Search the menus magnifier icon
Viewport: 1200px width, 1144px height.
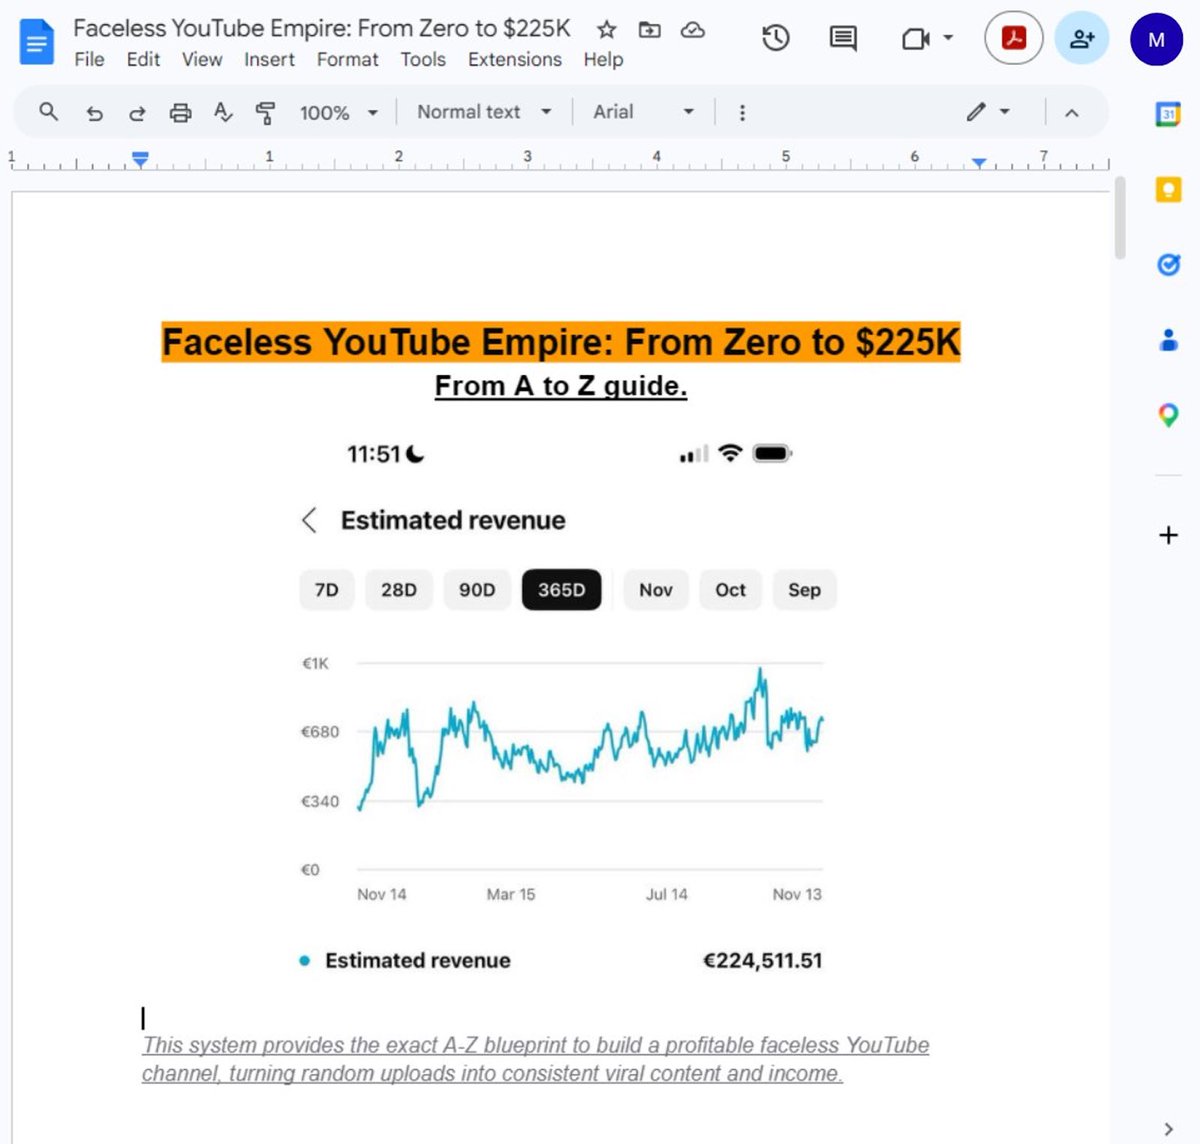point(48,112)
